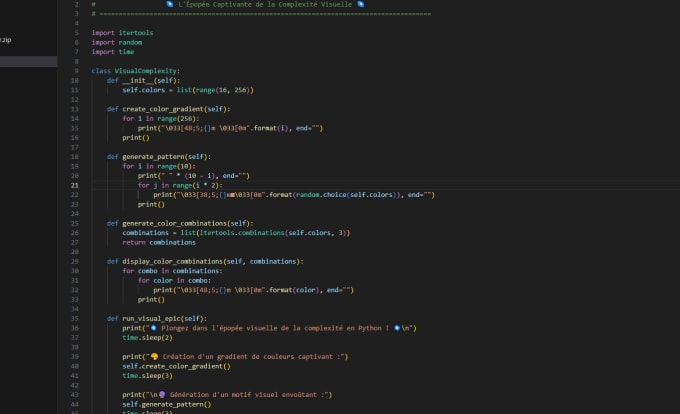Click the 'self.create_color_gradient()' call
Screen dimensions: 680x414
pos(176,366)
